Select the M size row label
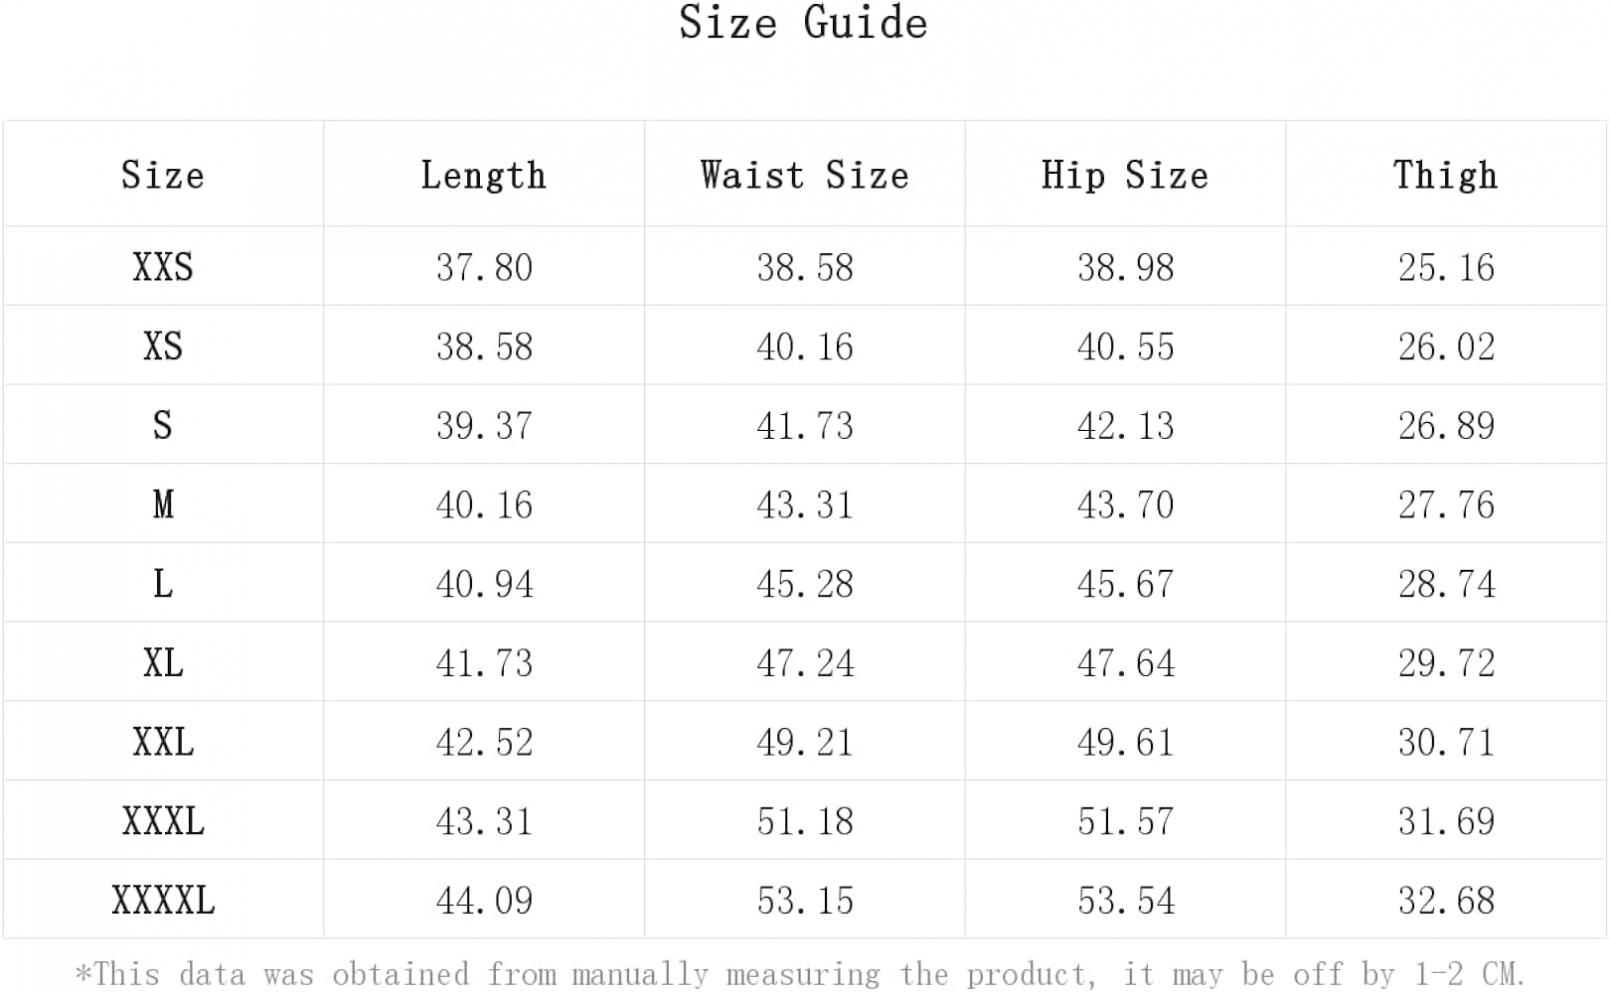Image resolution: width=1610 pixels, height=993 pixels. [x=163, y=504]
